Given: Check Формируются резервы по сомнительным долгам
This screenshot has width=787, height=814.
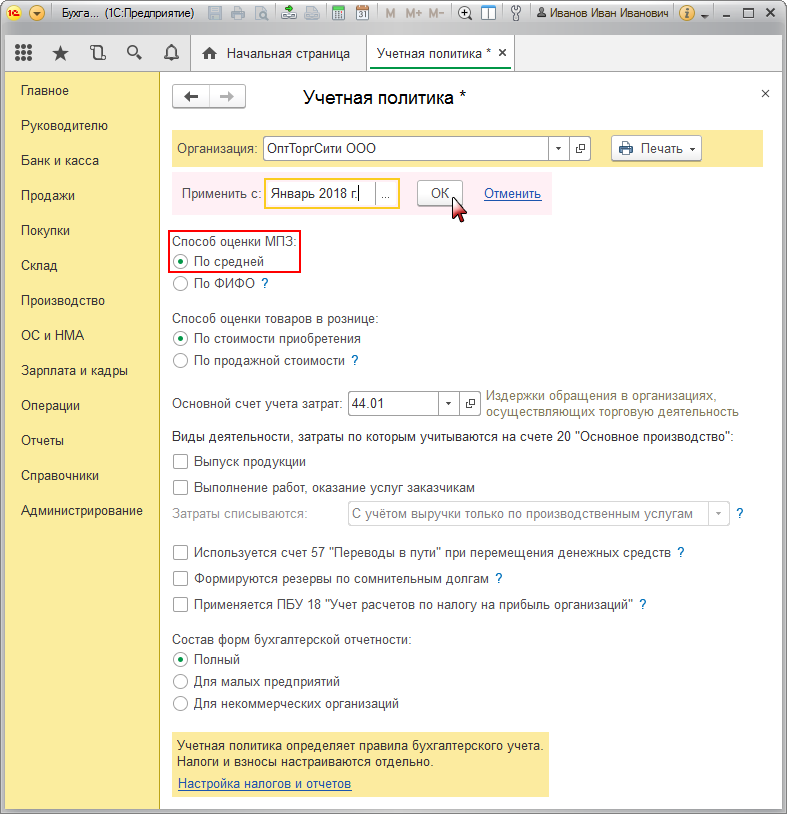Looking at the screenshot, I should click(180, 578).
